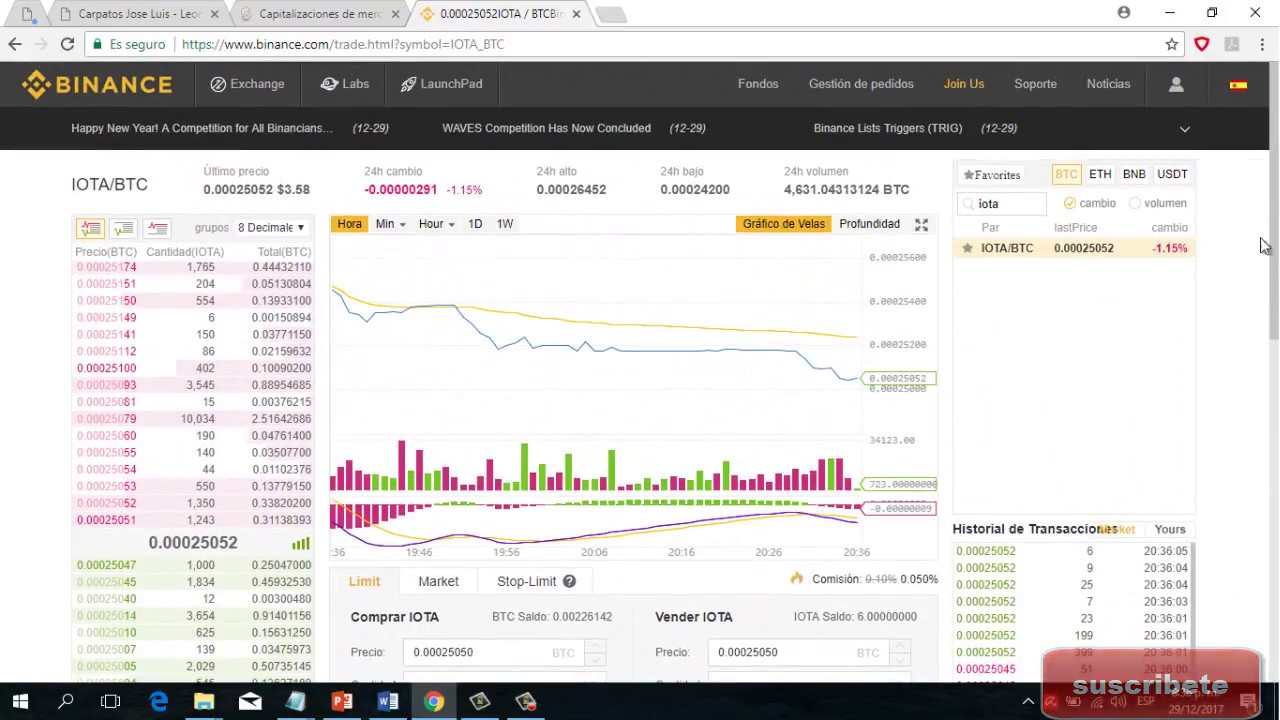Open the Favorites market list
1280x720 pixels.
point(991,175)
